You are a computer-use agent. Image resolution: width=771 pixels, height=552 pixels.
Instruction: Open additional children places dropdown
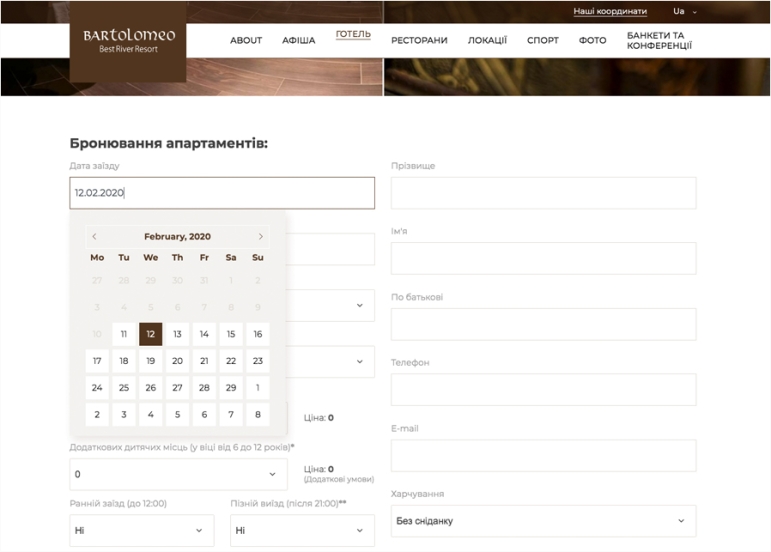(x=177, y=474)
